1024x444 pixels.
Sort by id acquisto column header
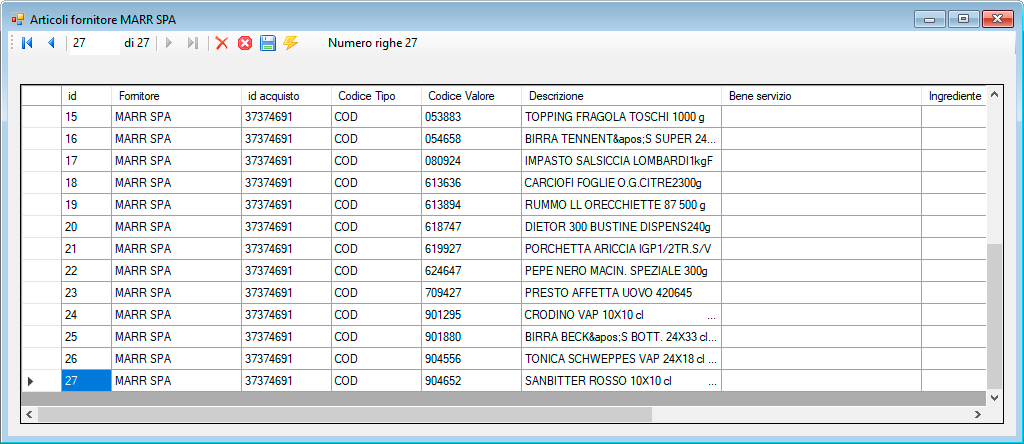[286, 96]
